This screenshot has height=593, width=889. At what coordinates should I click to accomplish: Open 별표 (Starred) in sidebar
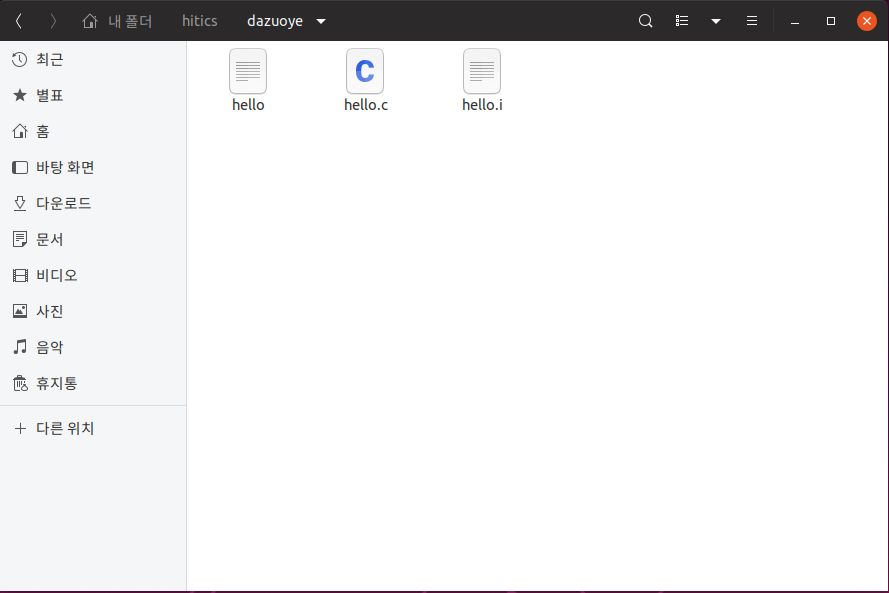[93, 95]
